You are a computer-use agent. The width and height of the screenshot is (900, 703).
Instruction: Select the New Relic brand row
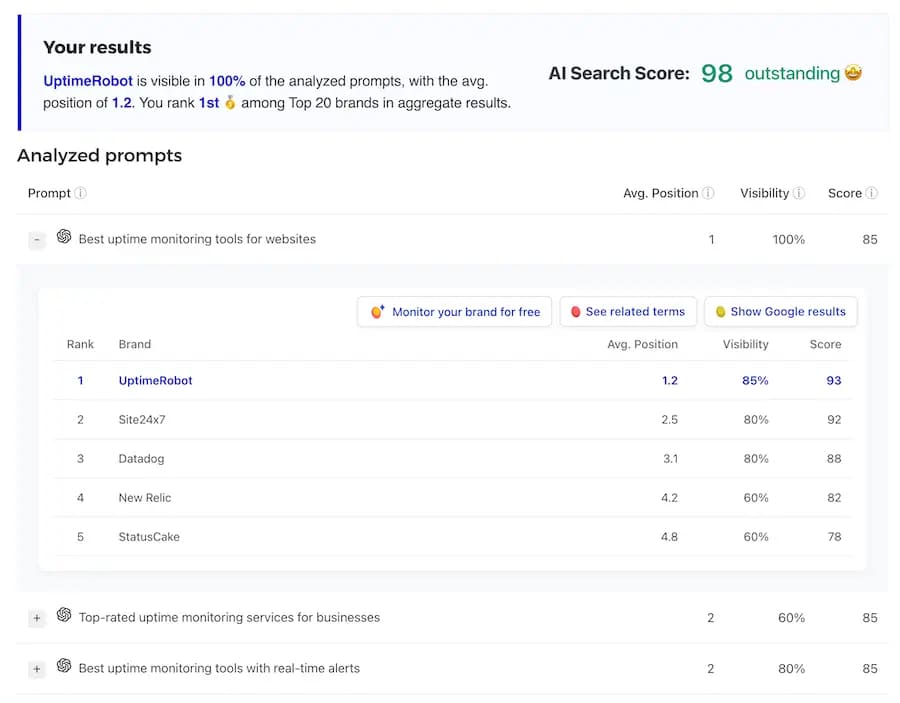(452, 498)
